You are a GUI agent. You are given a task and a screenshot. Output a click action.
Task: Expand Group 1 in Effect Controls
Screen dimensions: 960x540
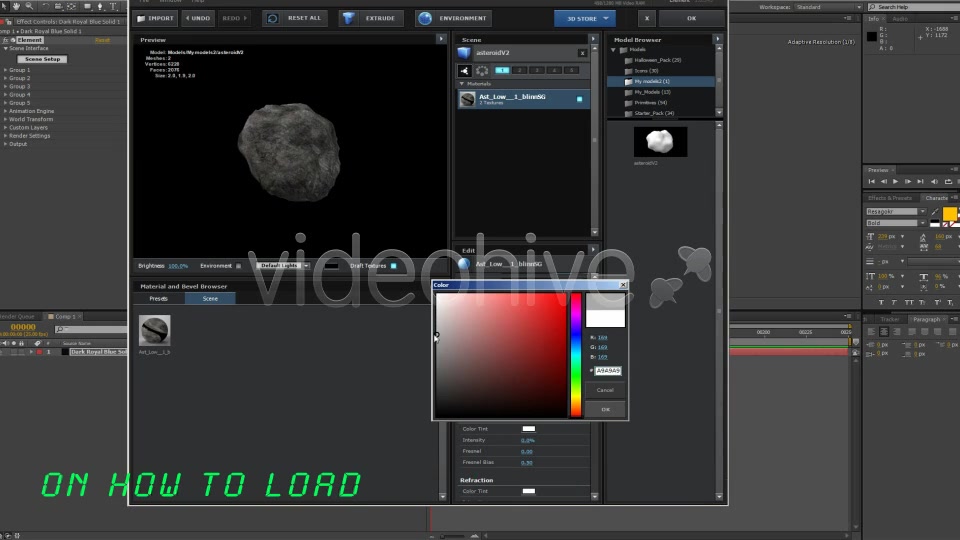tap(6, 70)
